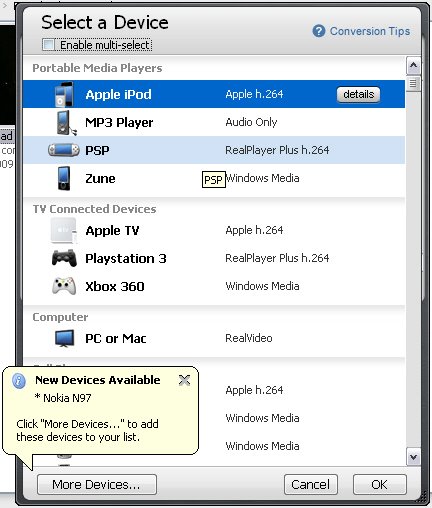Click the Apple iPod device icon
Image resolution: width=432 pixels, height=508 pixels.
point(64,94)
